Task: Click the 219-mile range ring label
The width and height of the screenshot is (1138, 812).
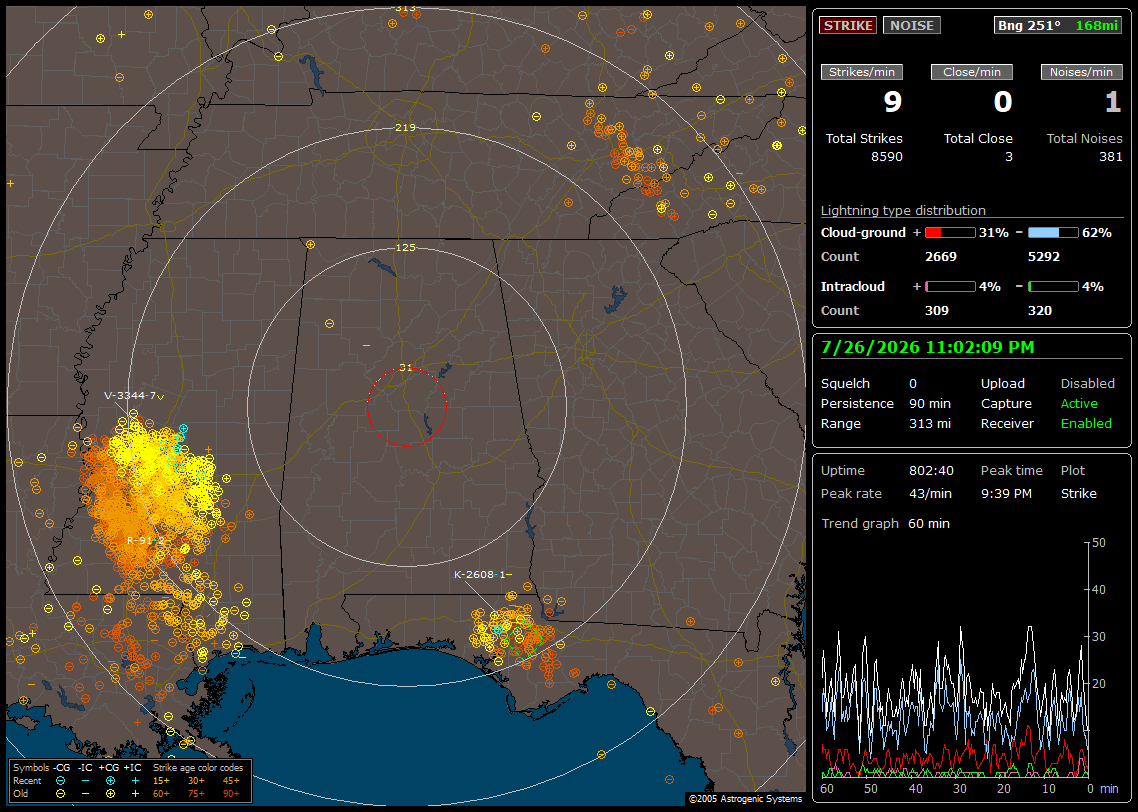Action: (405, 128)
